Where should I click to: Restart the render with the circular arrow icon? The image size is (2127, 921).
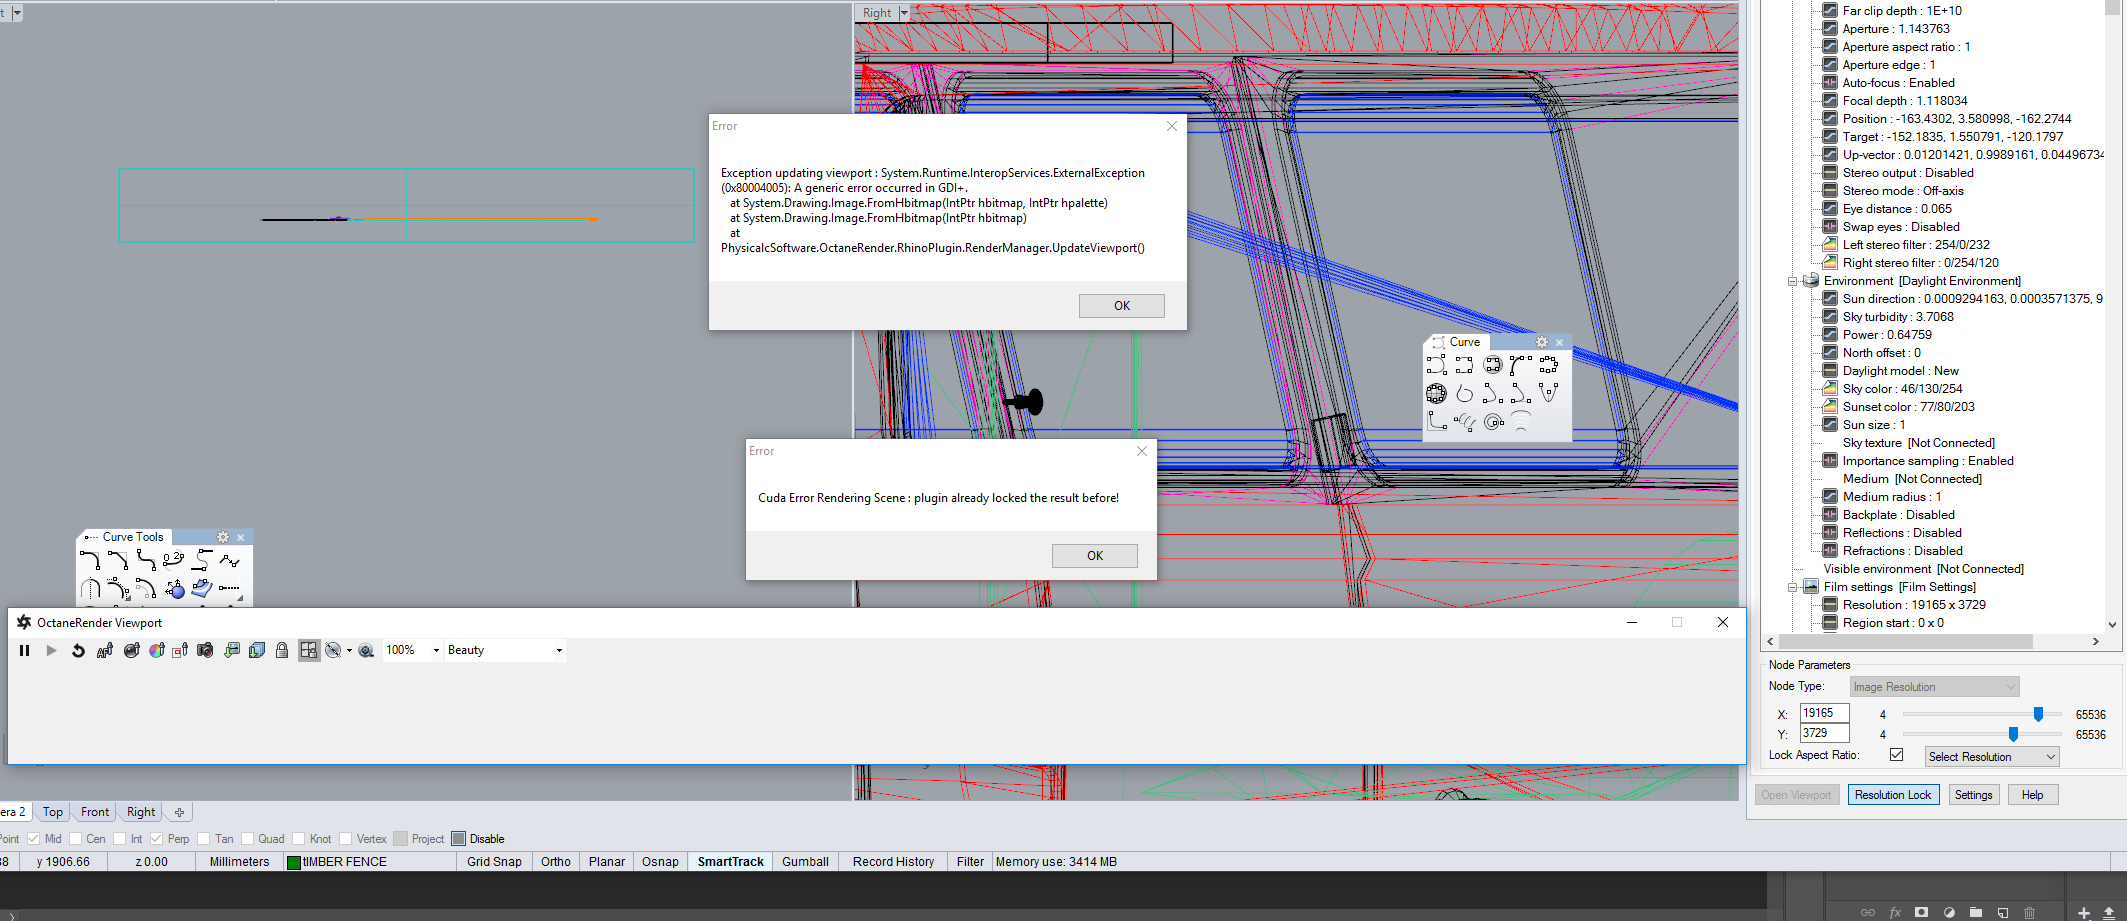pyautogui.click(x=78, y=651)
